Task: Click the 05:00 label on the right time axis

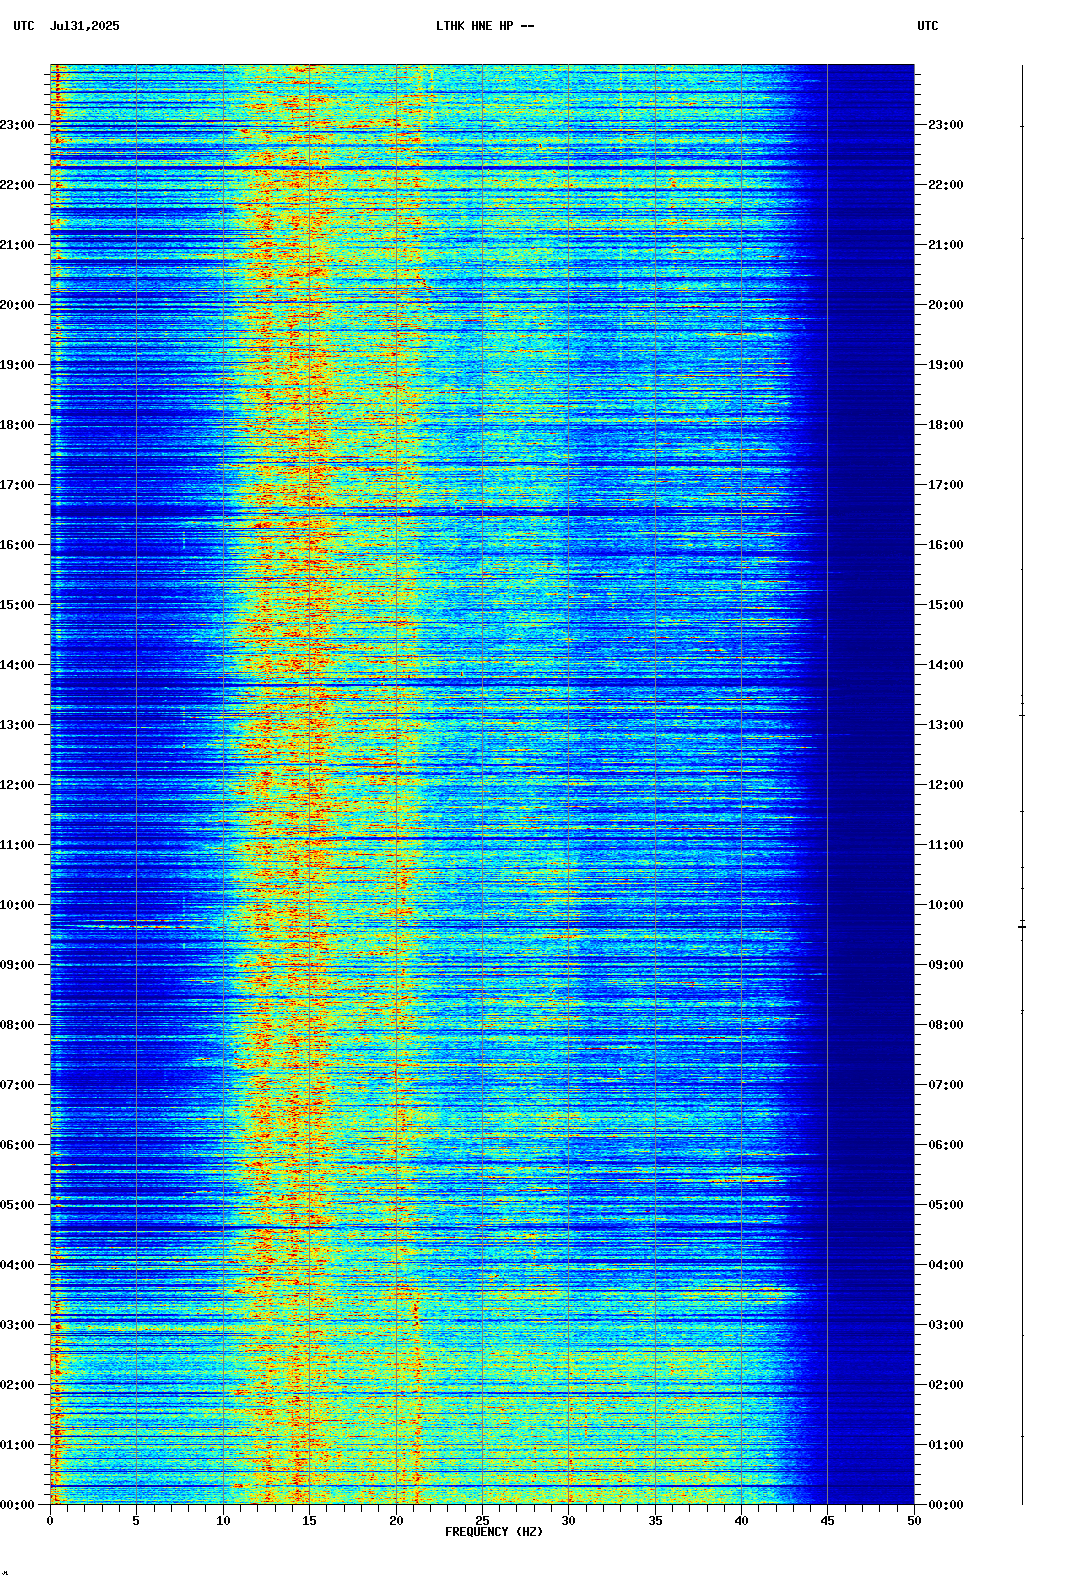Action: click(946, 1205)
